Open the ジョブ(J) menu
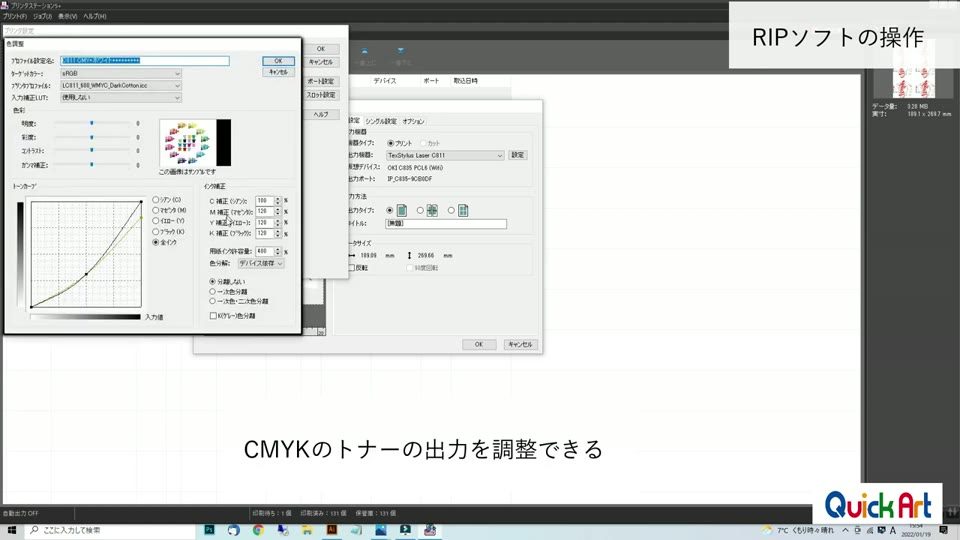Viewport: 960px width, 540px height. [42, 17]
